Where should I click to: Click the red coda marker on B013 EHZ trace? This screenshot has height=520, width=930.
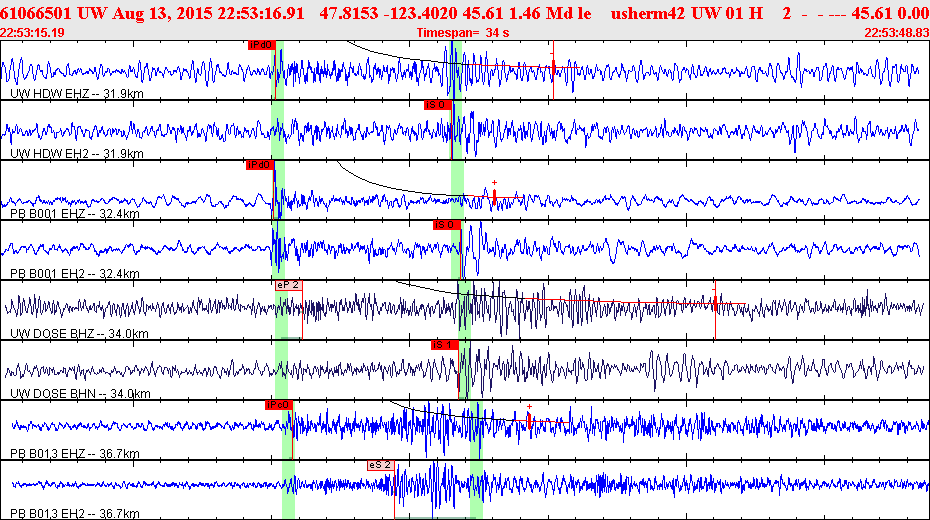[529, 420]
